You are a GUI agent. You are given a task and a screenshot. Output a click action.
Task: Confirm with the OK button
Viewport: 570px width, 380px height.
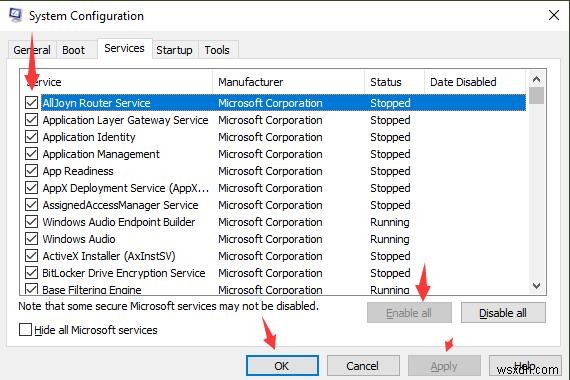click(x=282, y=366)
